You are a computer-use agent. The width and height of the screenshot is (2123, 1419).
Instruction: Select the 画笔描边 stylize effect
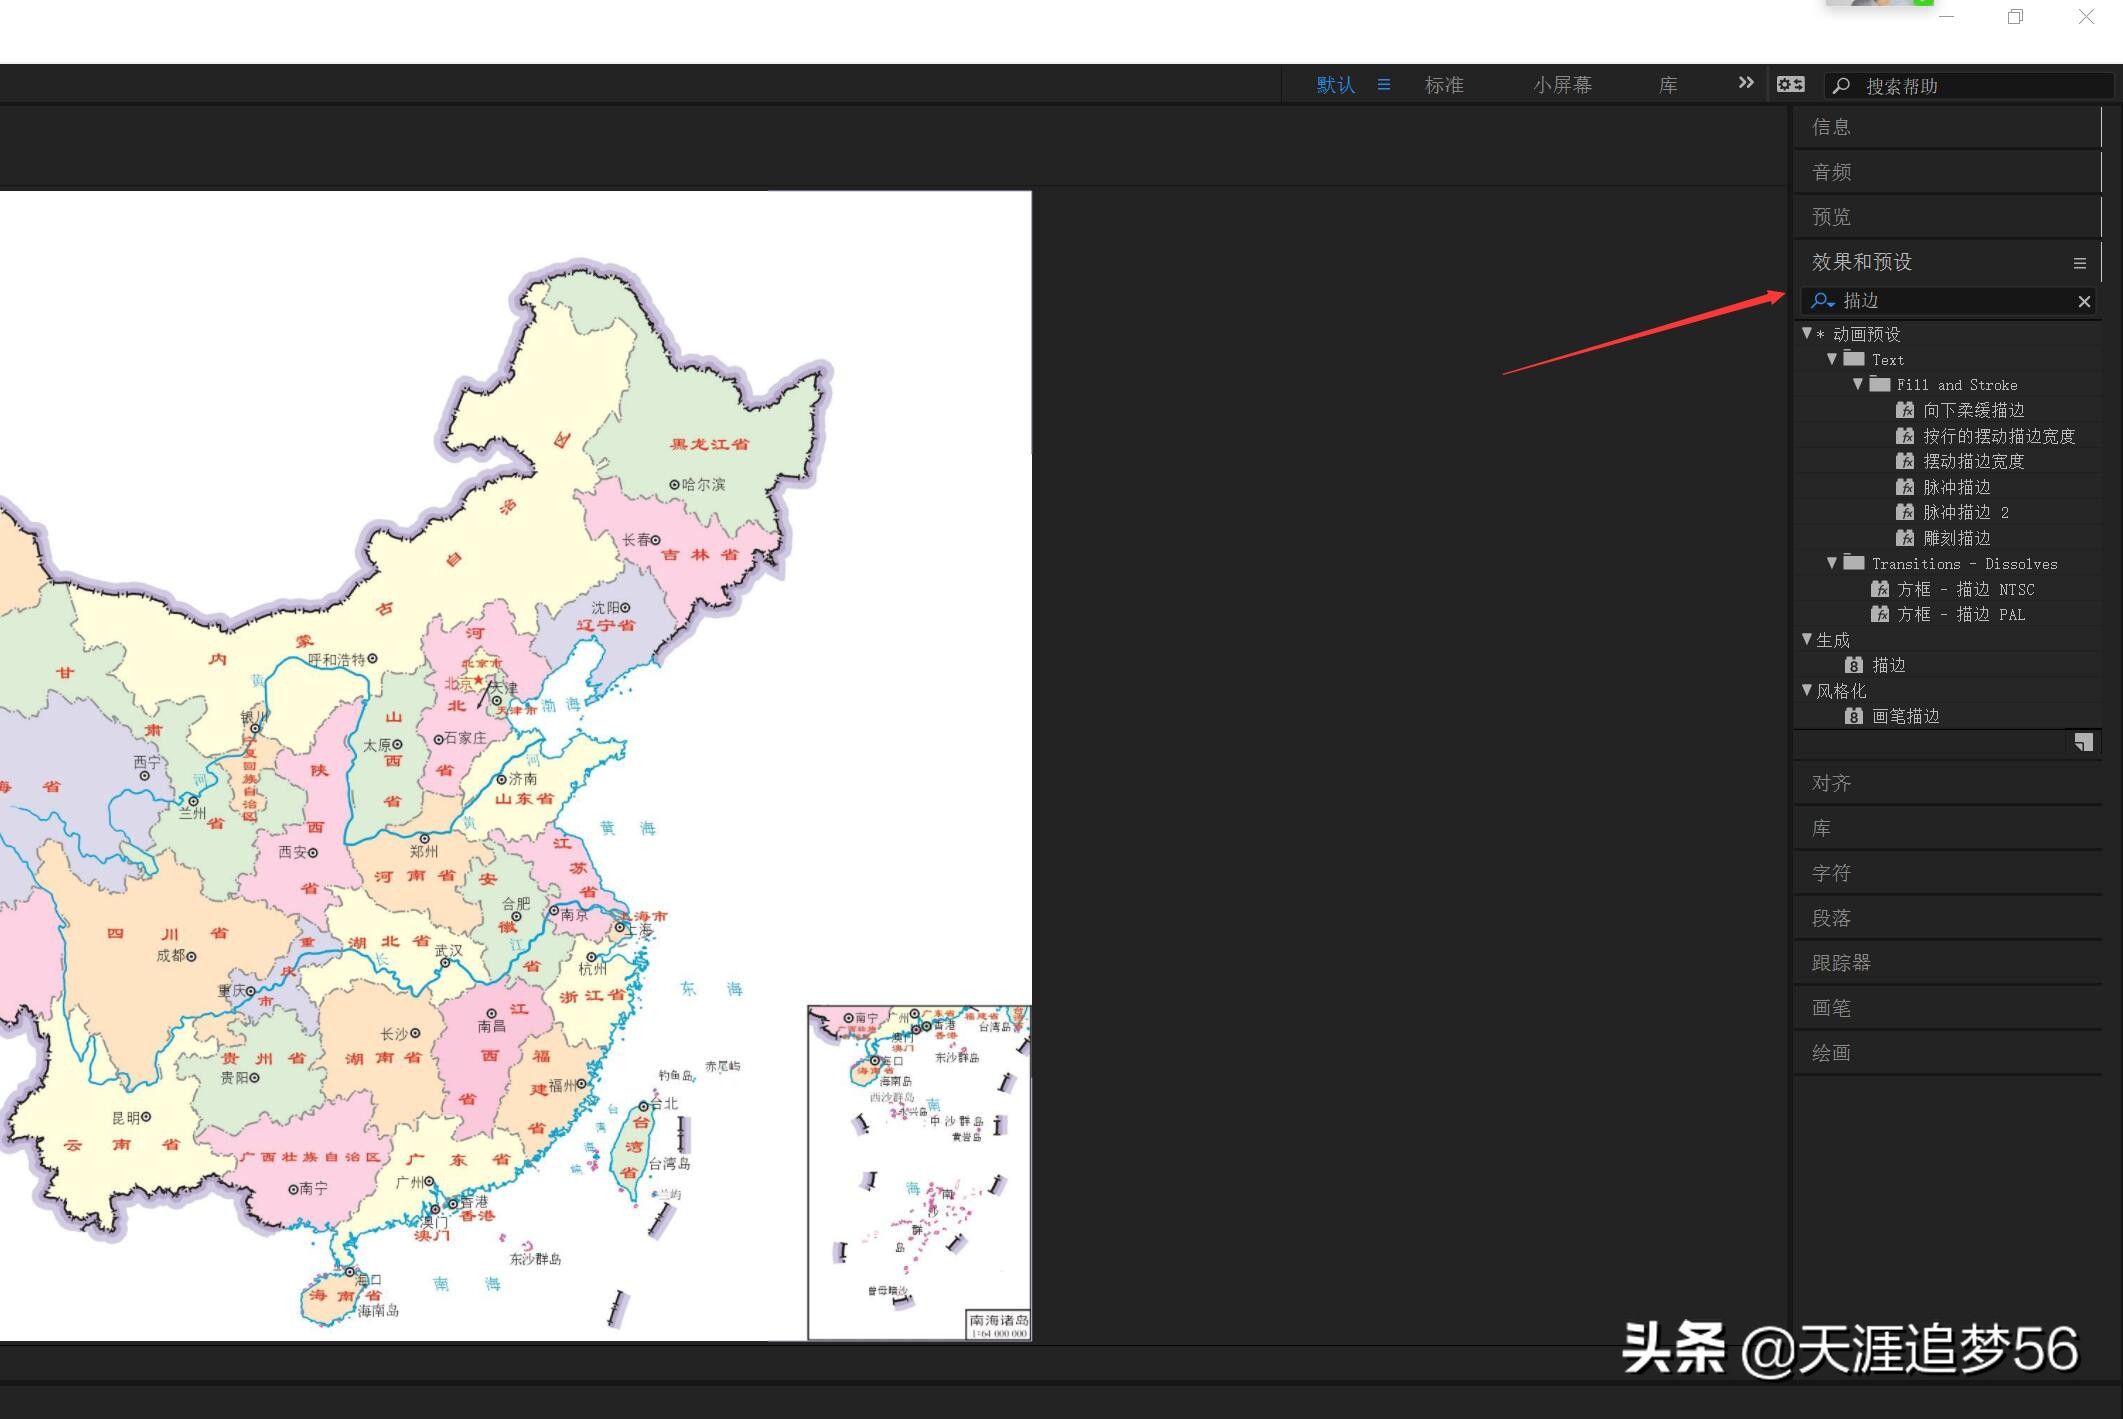[x=1904, y=716]
